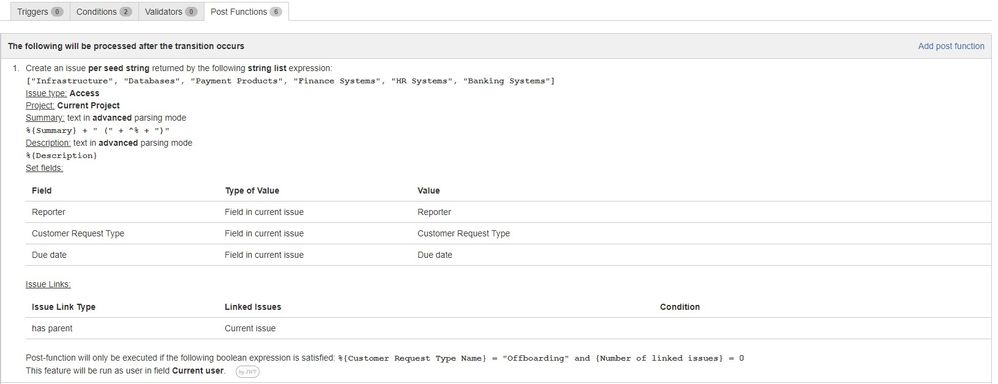Click 'Field in current issue' in Reporter row
The height and width of the screenshot is (384, 998).
click(264, 212)
